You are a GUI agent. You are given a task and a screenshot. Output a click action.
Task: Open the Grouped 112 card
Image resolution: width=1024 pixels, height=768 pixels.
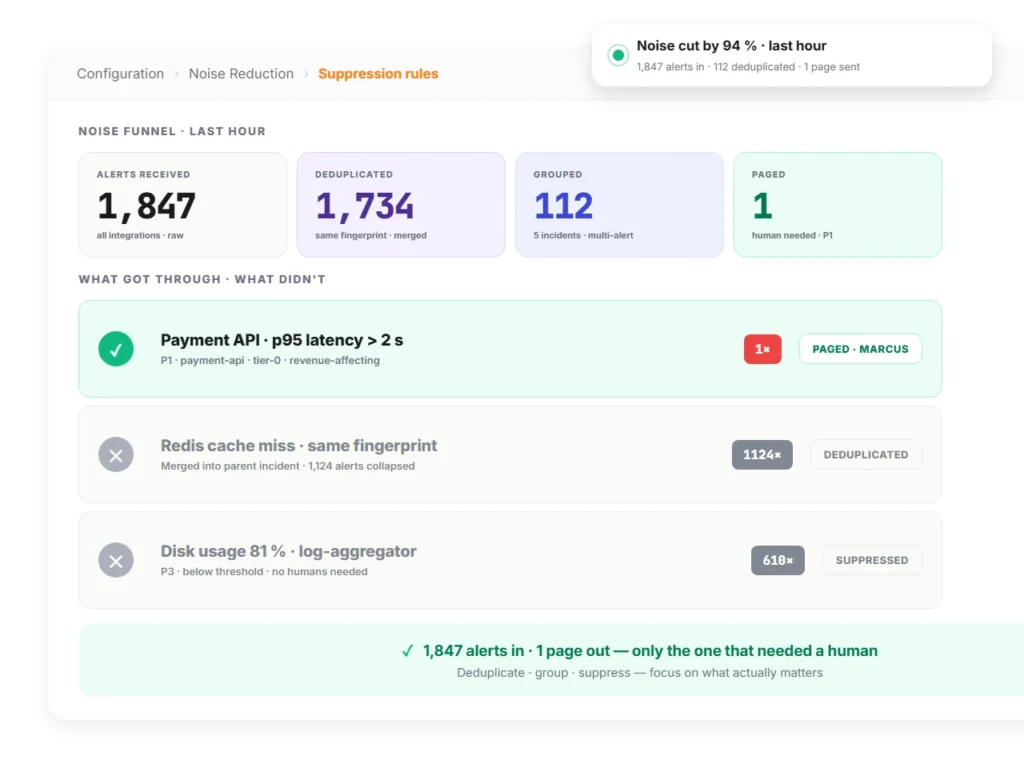tap(619, 205)
